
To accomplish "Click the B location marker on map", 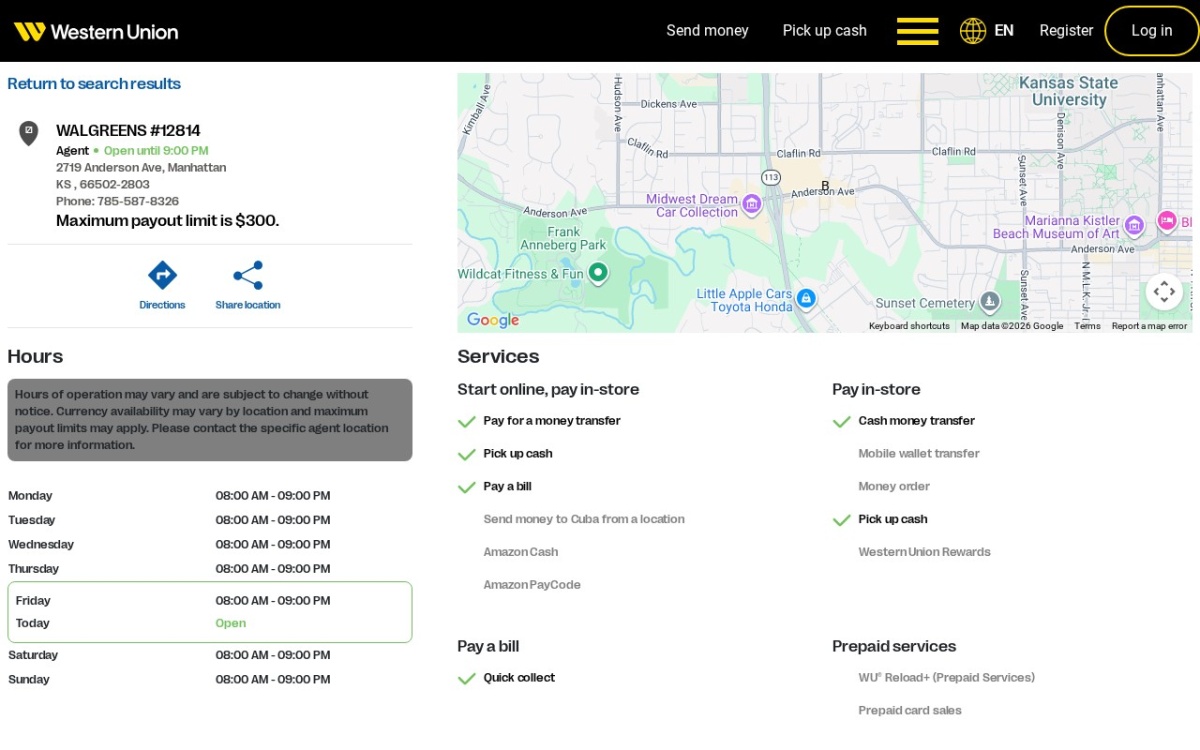I will [x=825, y=185].
